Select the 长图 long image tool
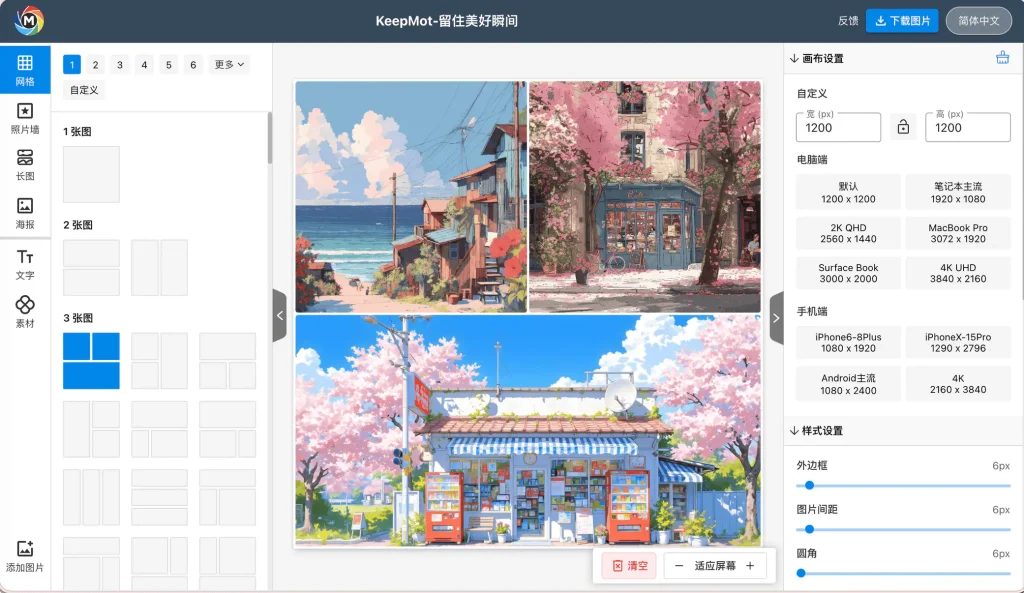 click(x=25, y=165)
